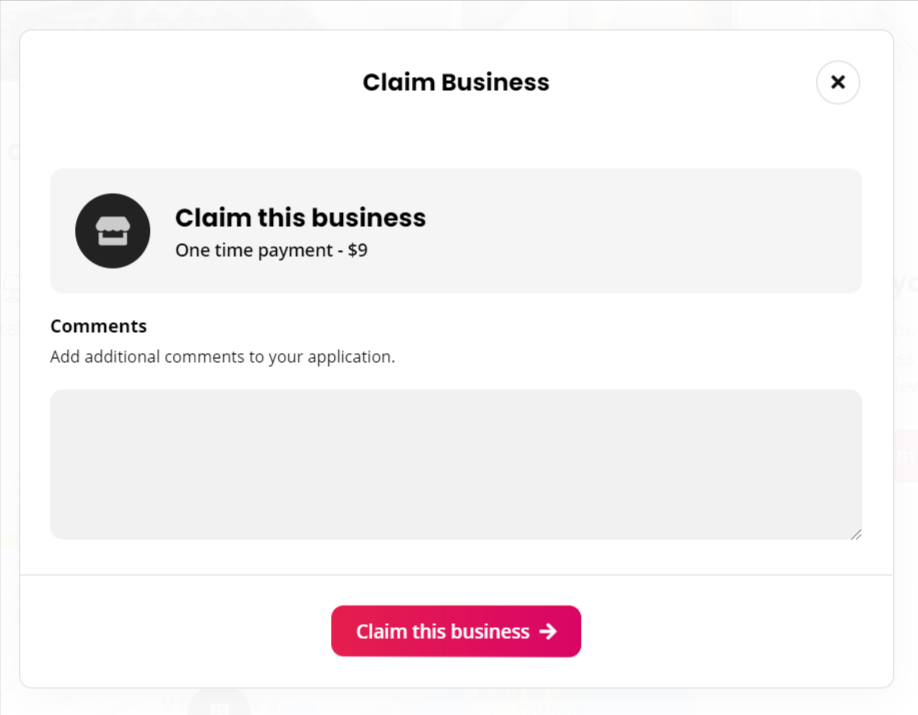
Task: Click the faded large heading beside the dialog
Action: (x=906, y=285)
